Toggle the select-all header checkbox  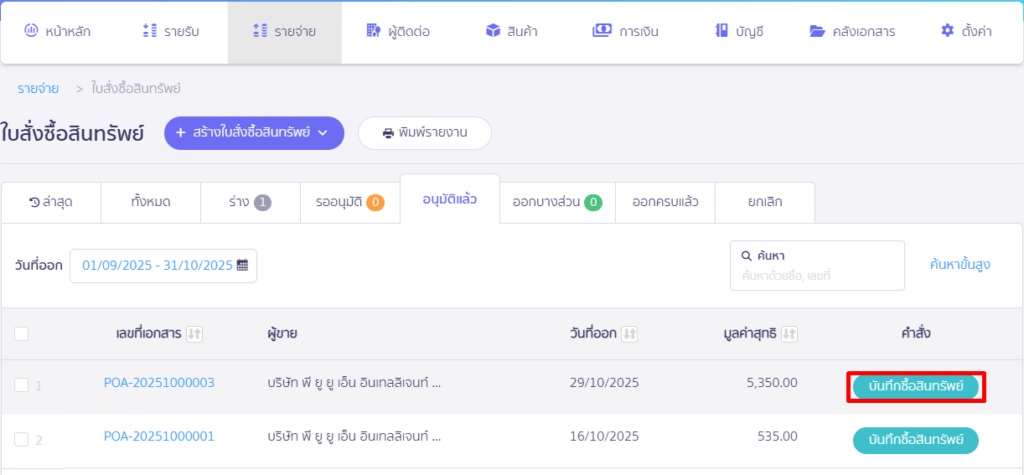click(22, 334)
